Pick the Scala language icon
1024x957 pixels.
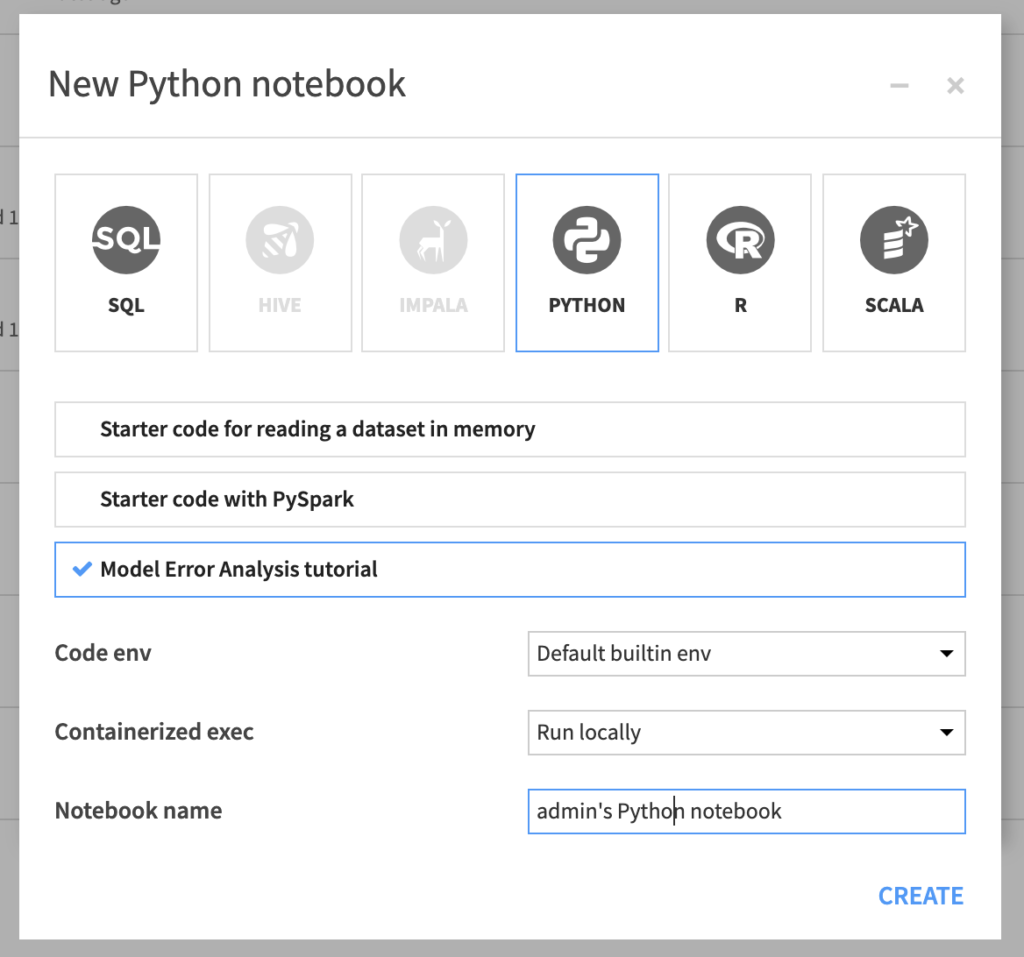click(x=893, y=240)
